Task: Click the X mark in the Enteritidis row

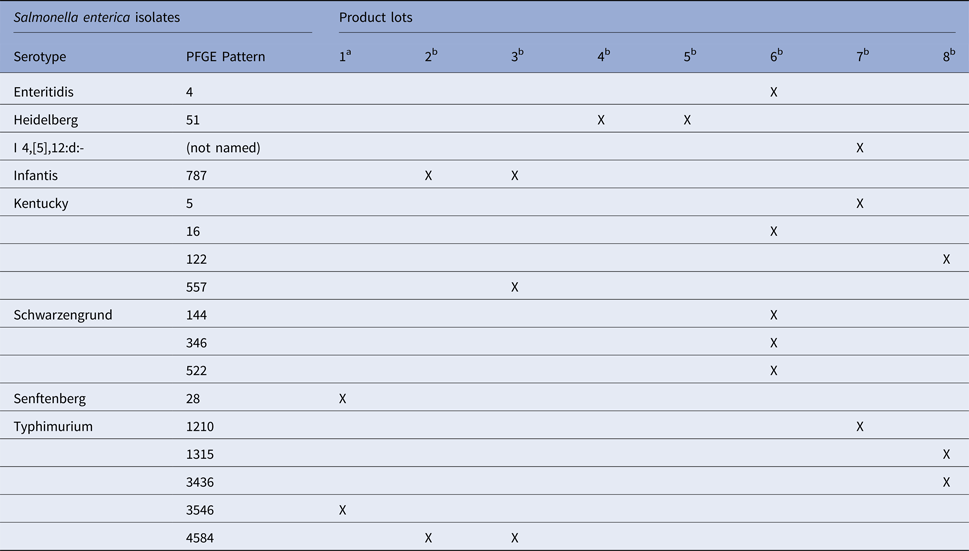Action: click(774, 92)
